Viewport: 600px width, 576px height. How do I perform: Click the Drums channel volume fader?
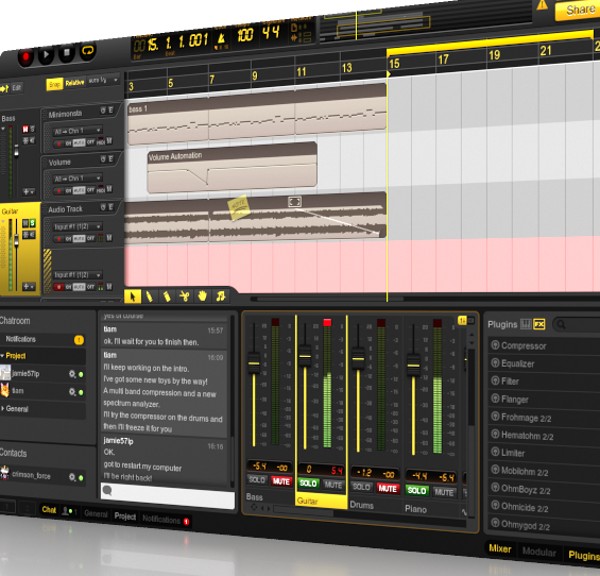pyautogui.click(x=358, y=357)
